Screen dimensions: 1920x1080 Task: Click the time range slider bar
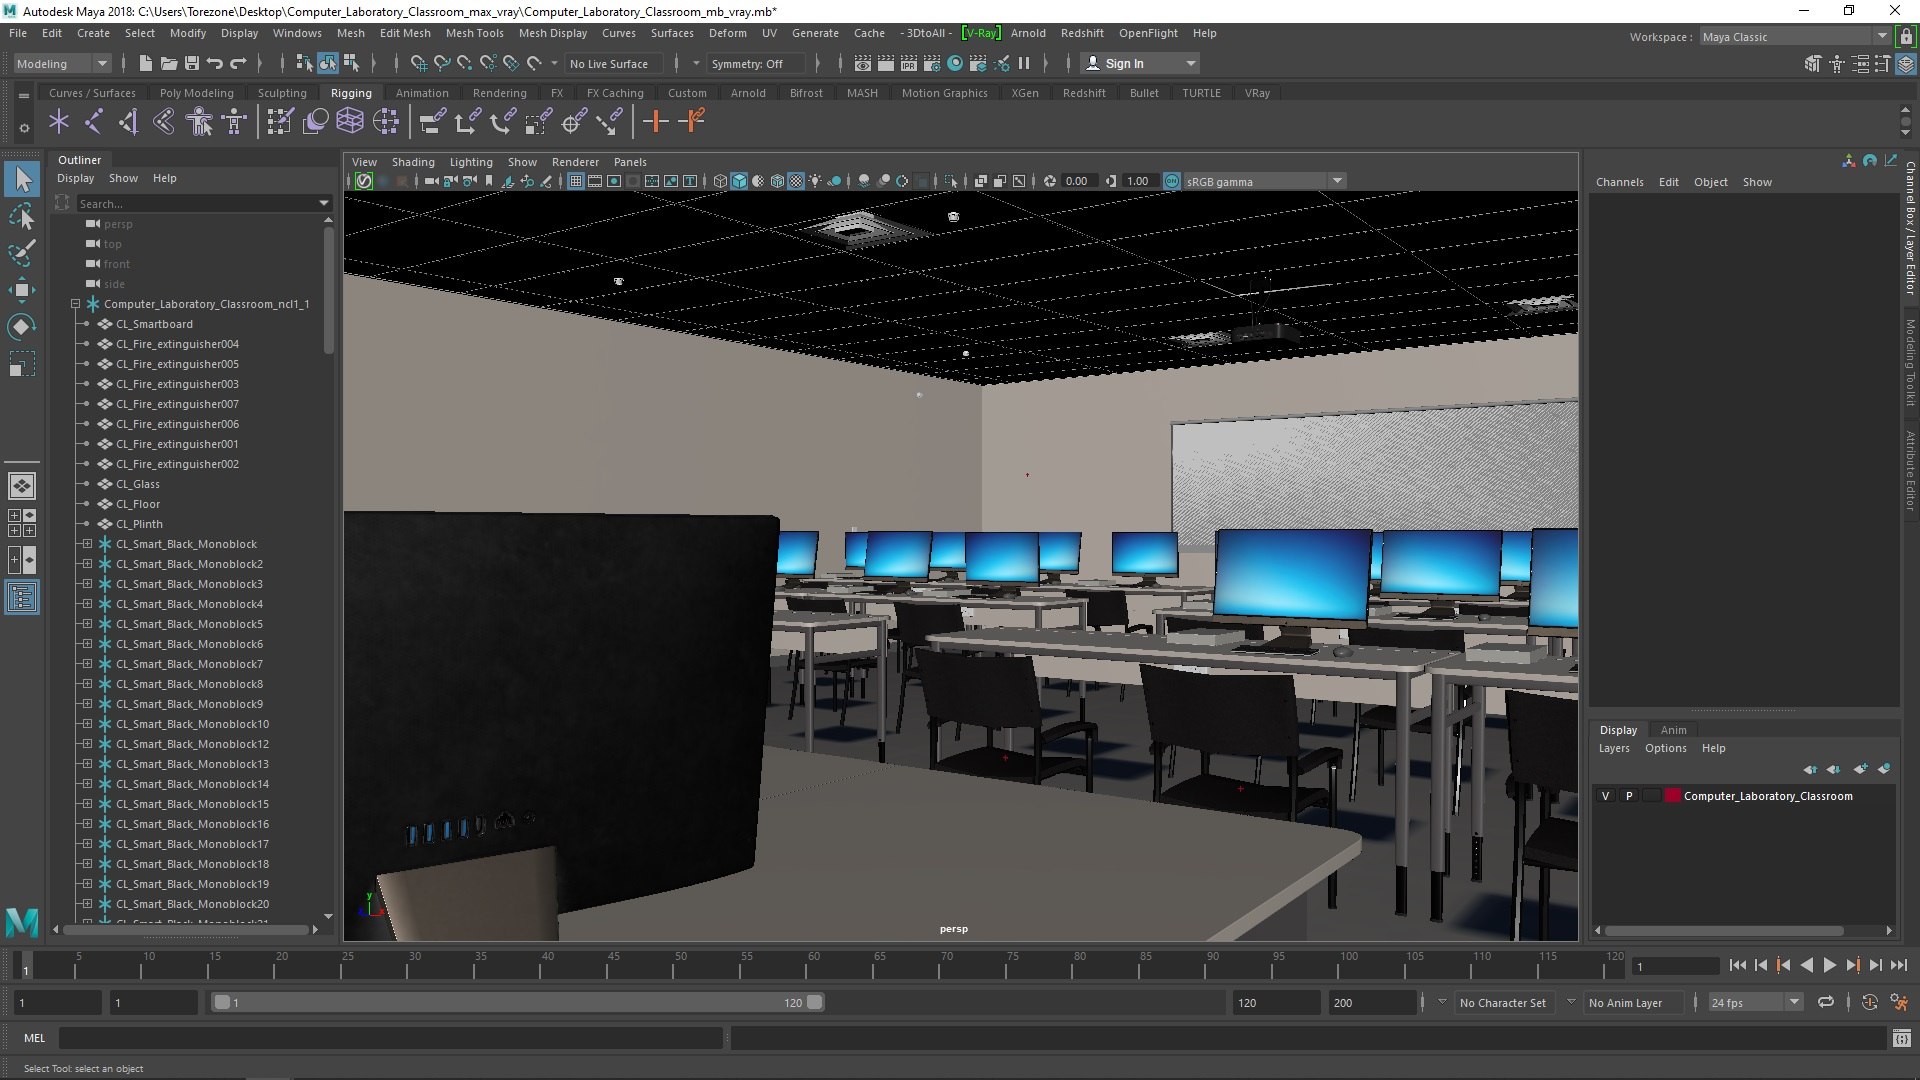click(518, 1002)
